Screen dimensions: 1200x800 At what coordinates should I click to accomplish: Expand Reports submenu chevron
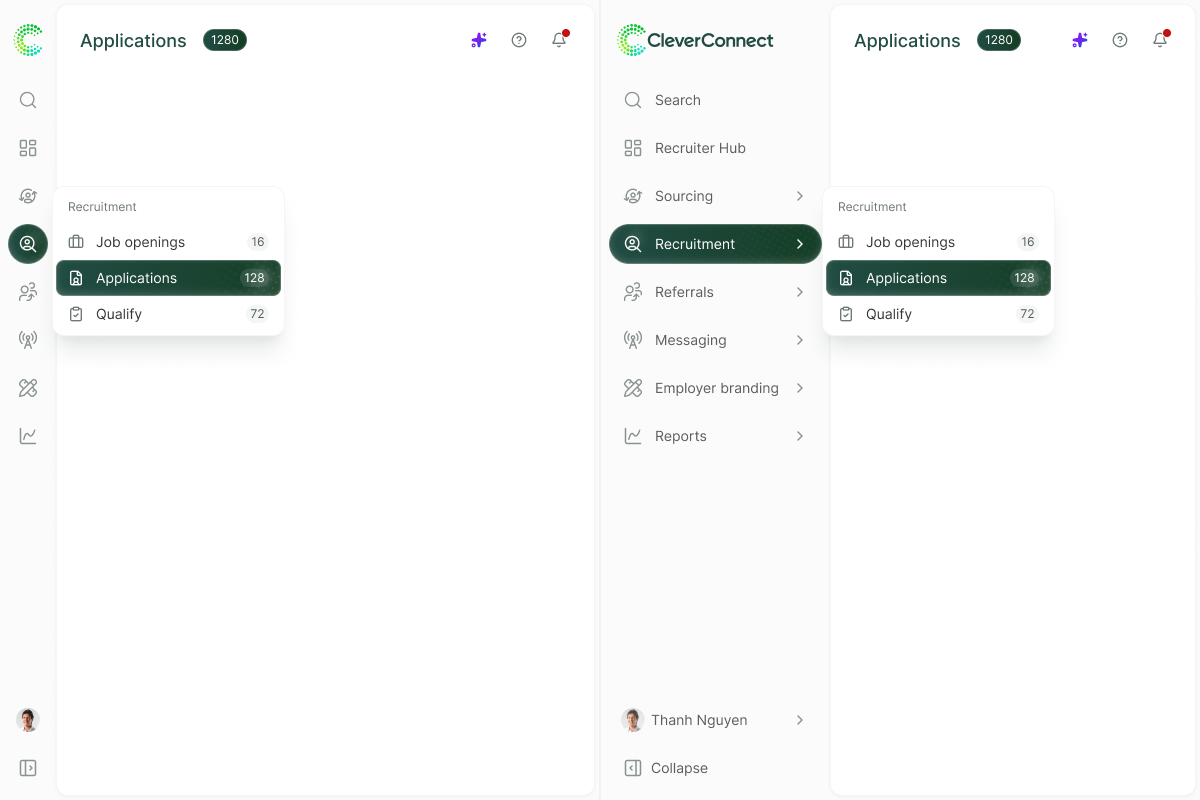(800, 436)
